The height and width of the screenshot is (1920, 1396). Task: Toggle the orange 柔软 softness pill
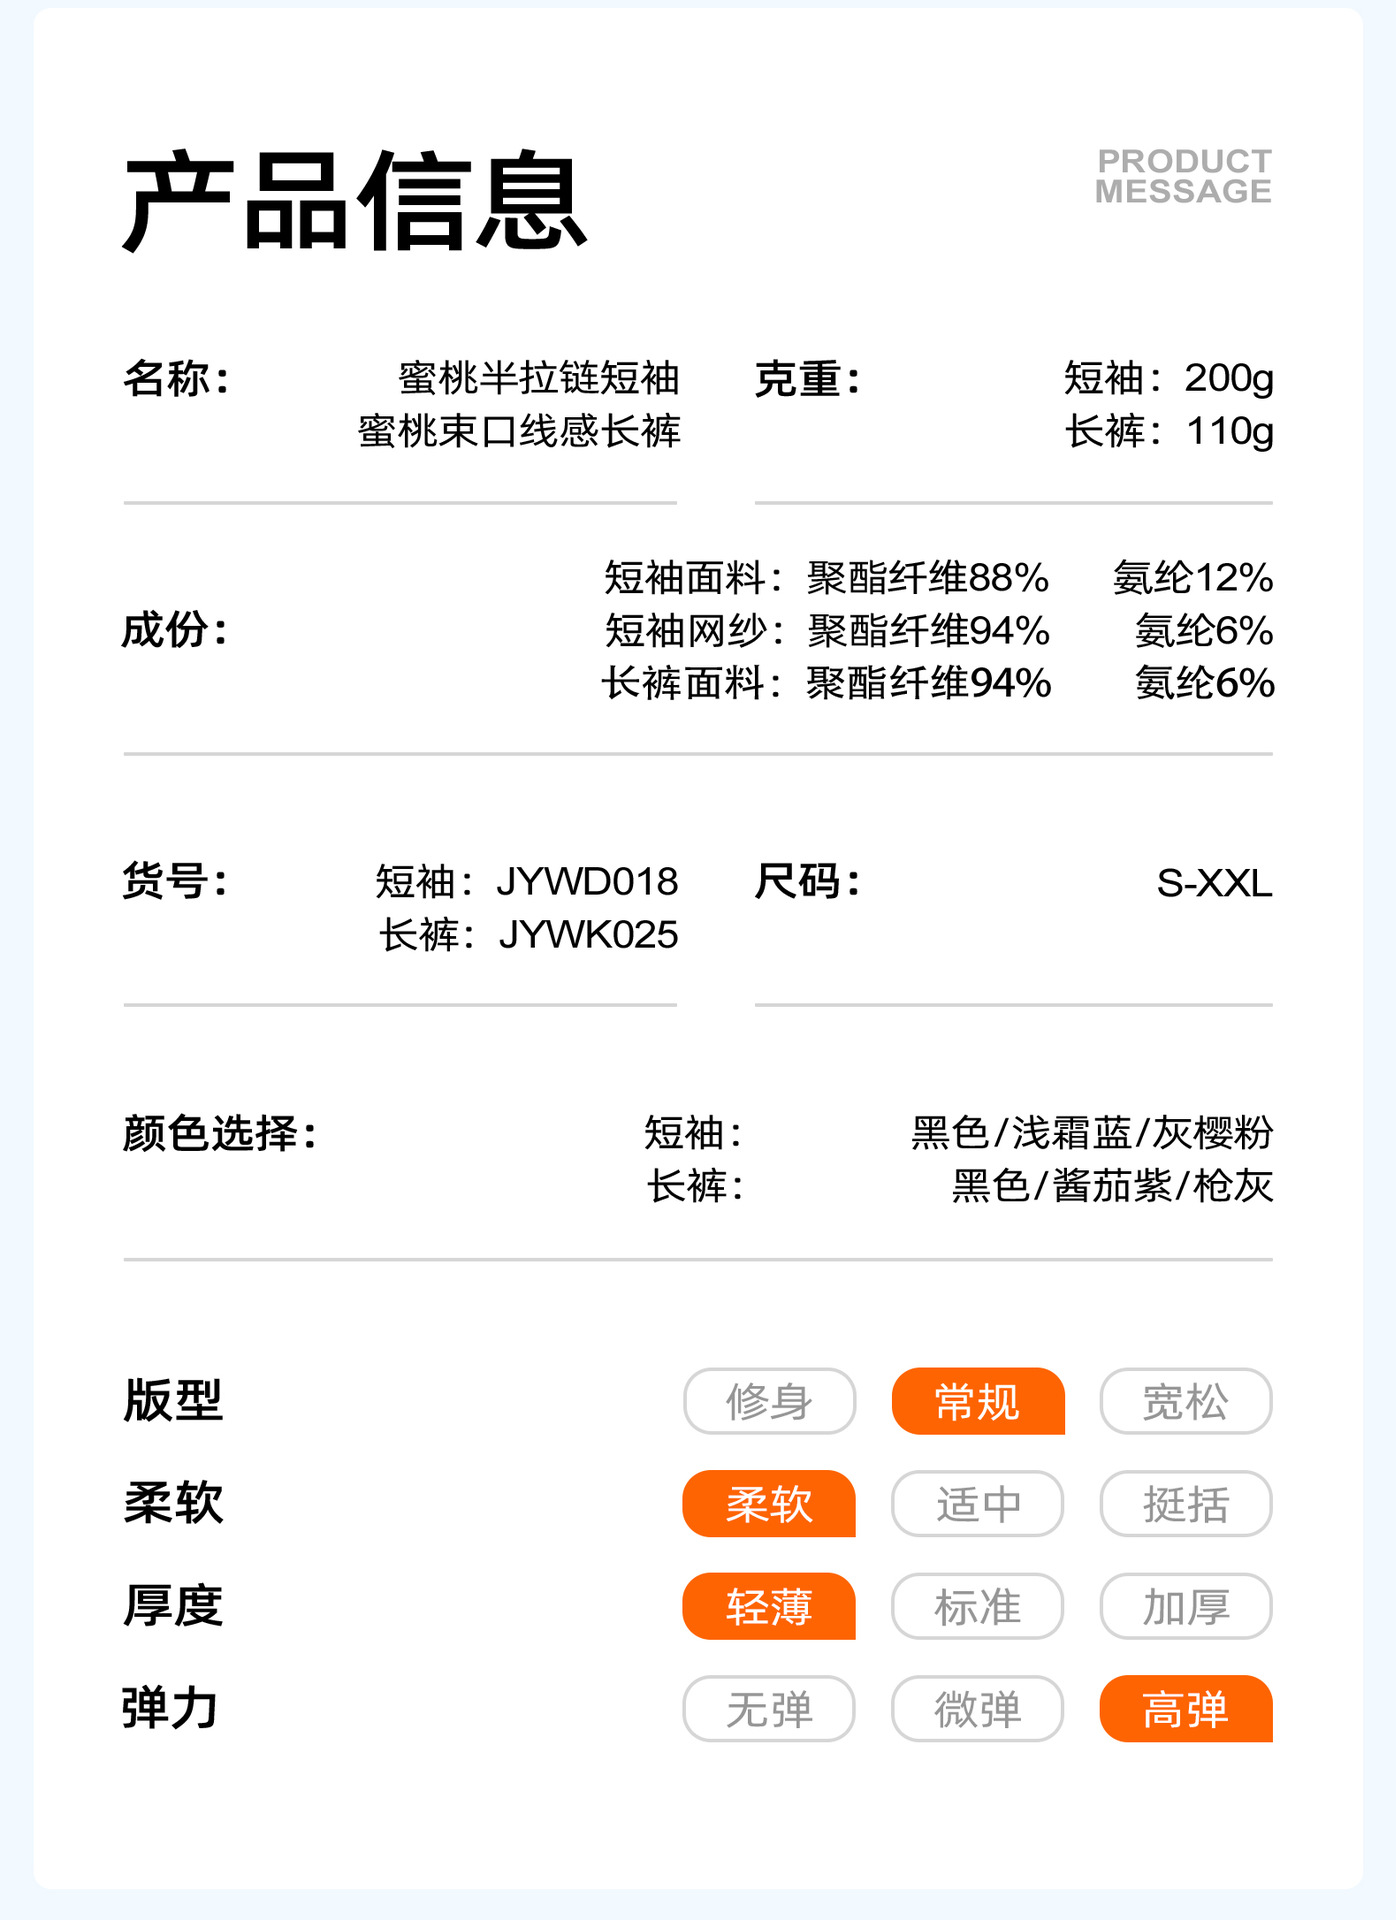click(x=769, y=1504)
